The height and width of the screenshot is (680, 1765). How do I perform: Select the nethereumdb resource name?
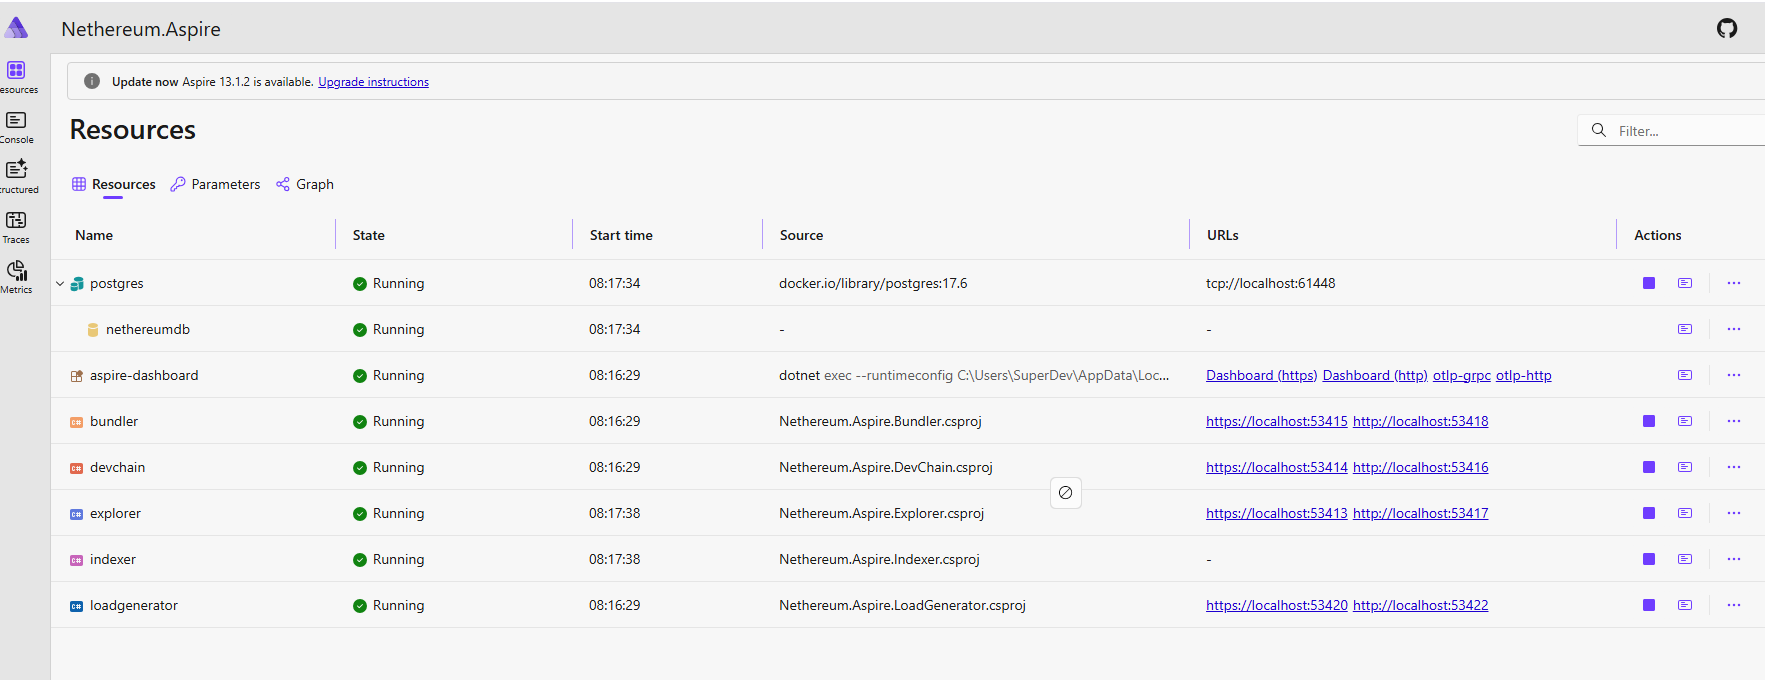point(148,329)
